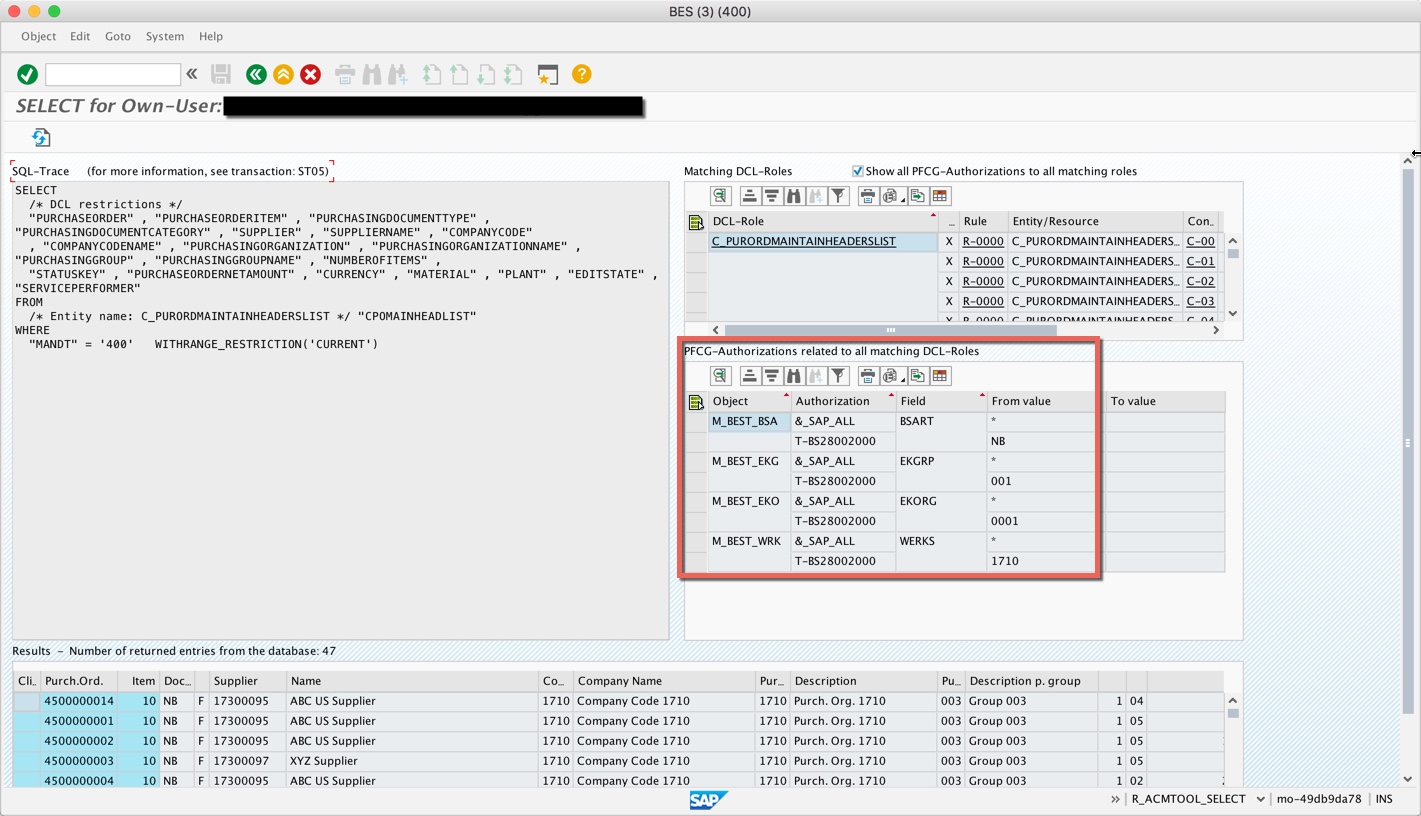The image size is (1421, 816).
Task: Apply a filter using the funnel icon
Action: 839,195
